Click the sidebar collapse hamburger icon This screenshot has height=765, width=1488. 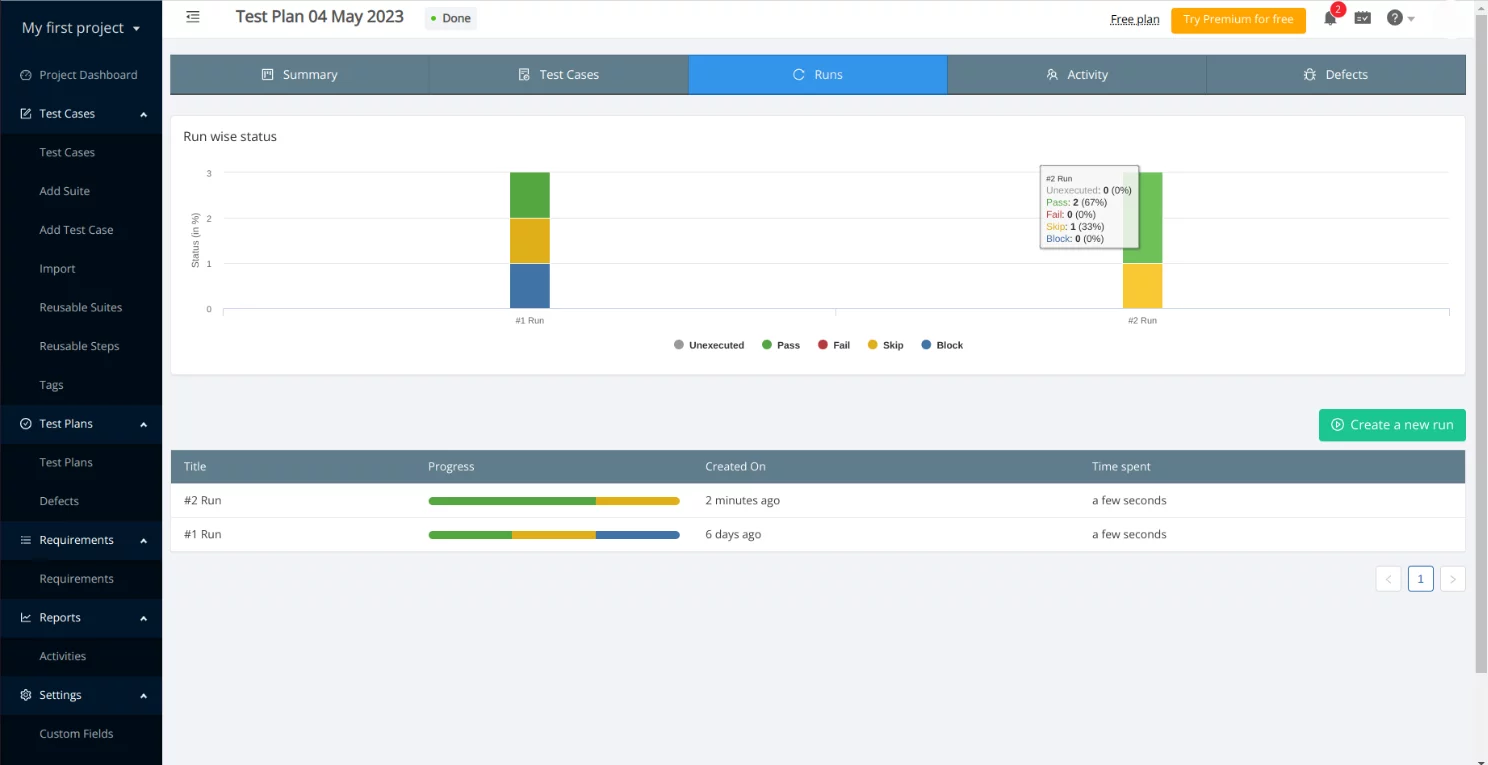(x=193, y=17)
